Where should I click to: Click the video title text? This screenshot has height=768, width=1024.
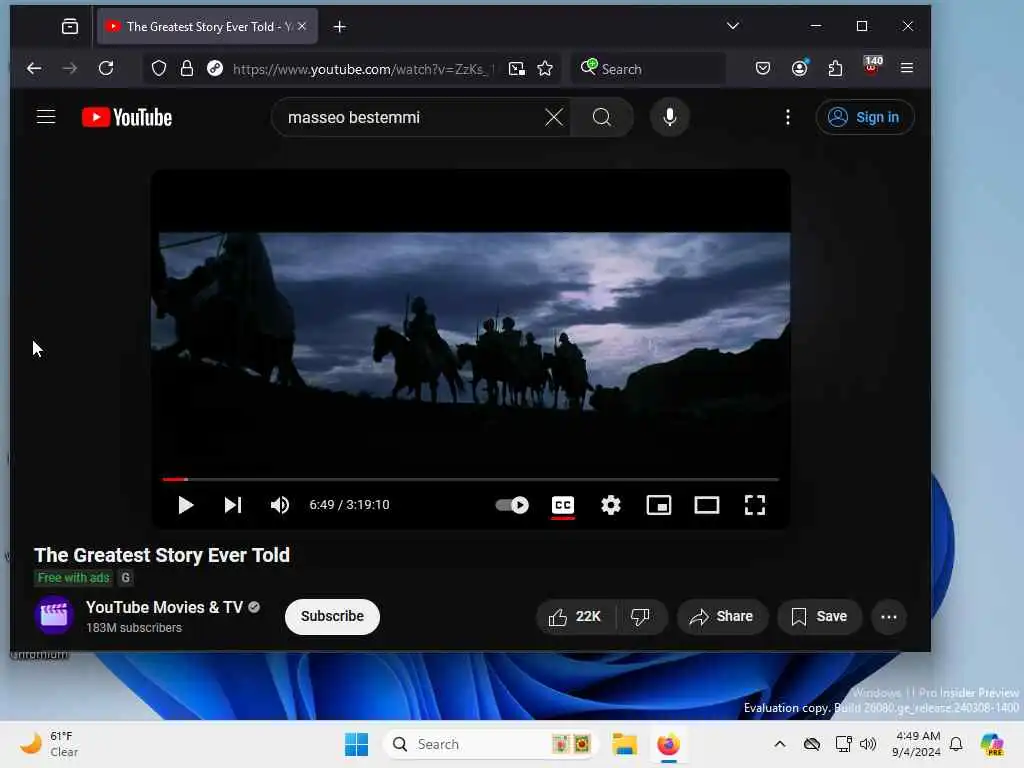(162, 555)
